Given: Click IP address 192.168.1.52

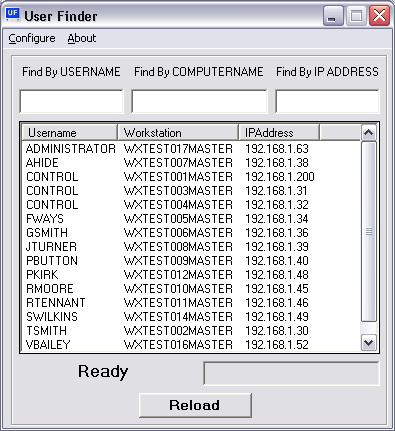Looking at the screenshot, I should 277,345.
